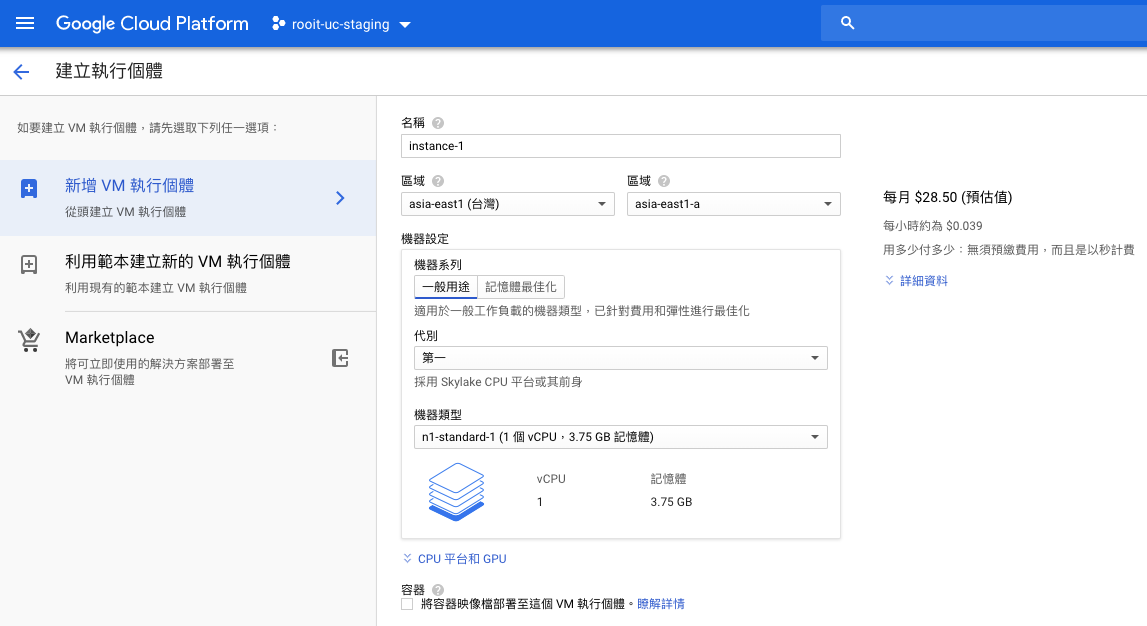Click the 每小時約為 $0.039 text
Screen dimensions: 1147x626
[933, 226]
